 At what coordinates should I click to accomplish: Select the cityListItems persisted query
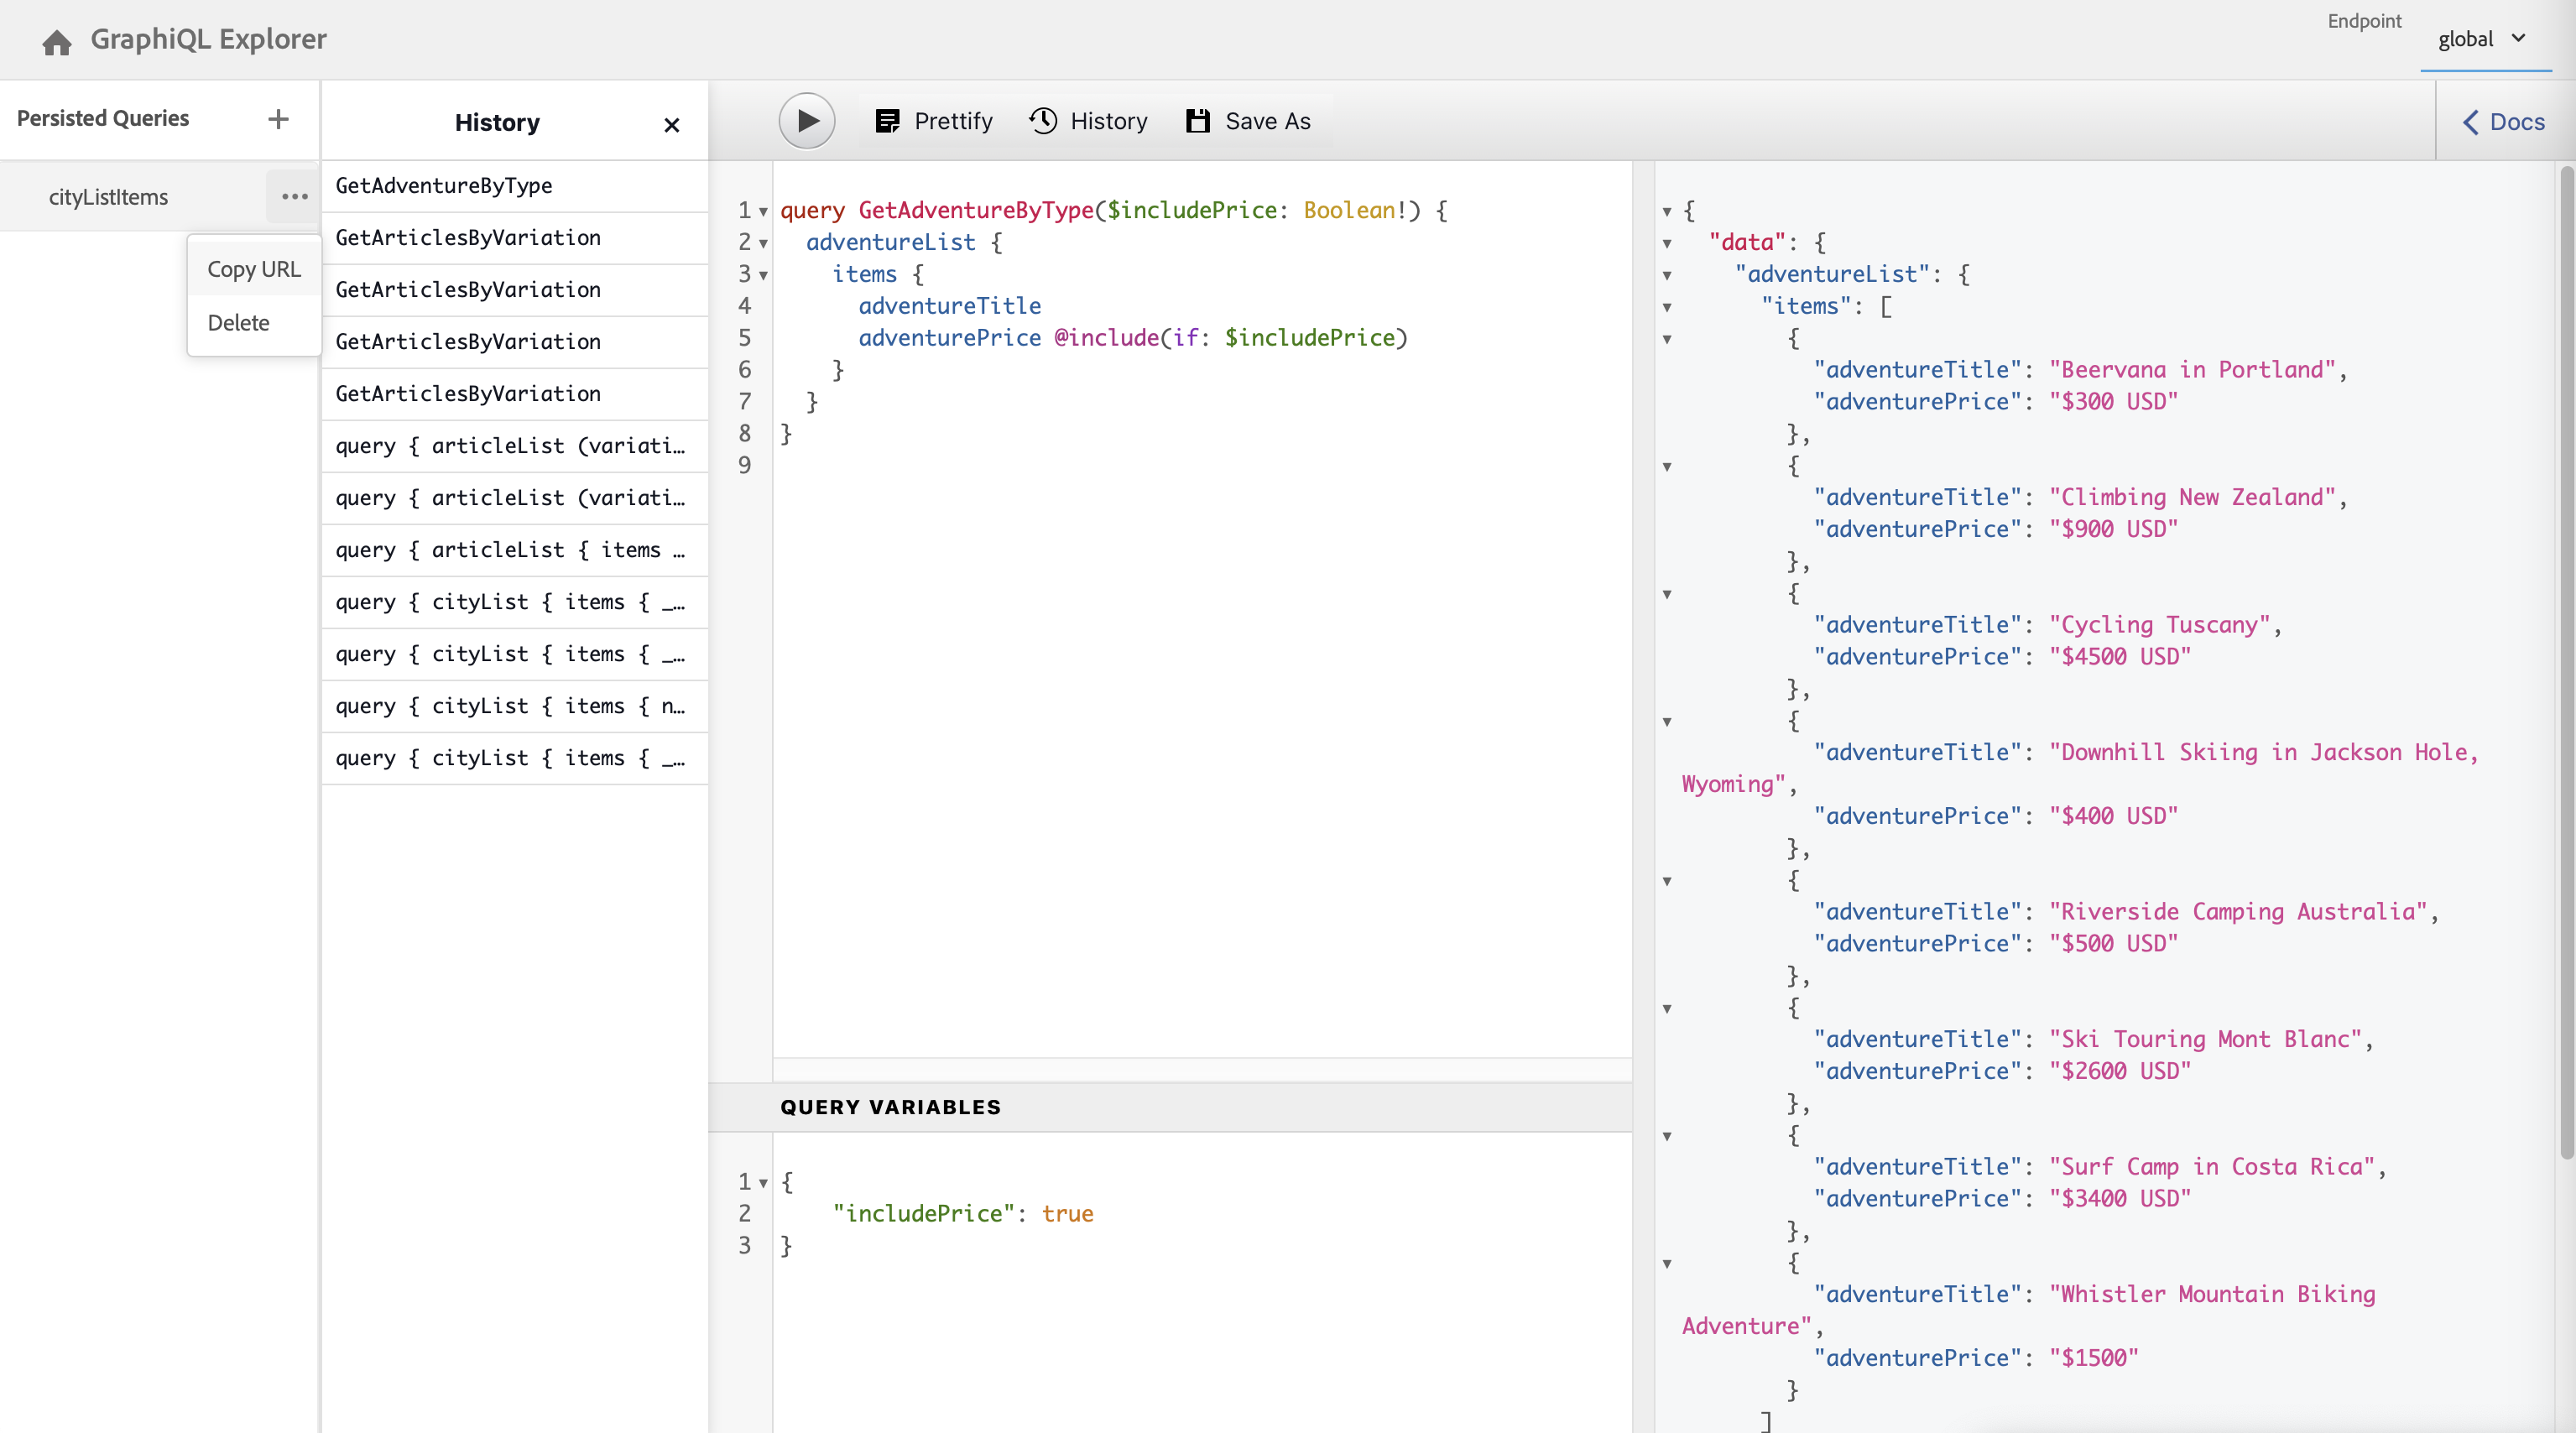pyautogui.click(x=108, y=197)
